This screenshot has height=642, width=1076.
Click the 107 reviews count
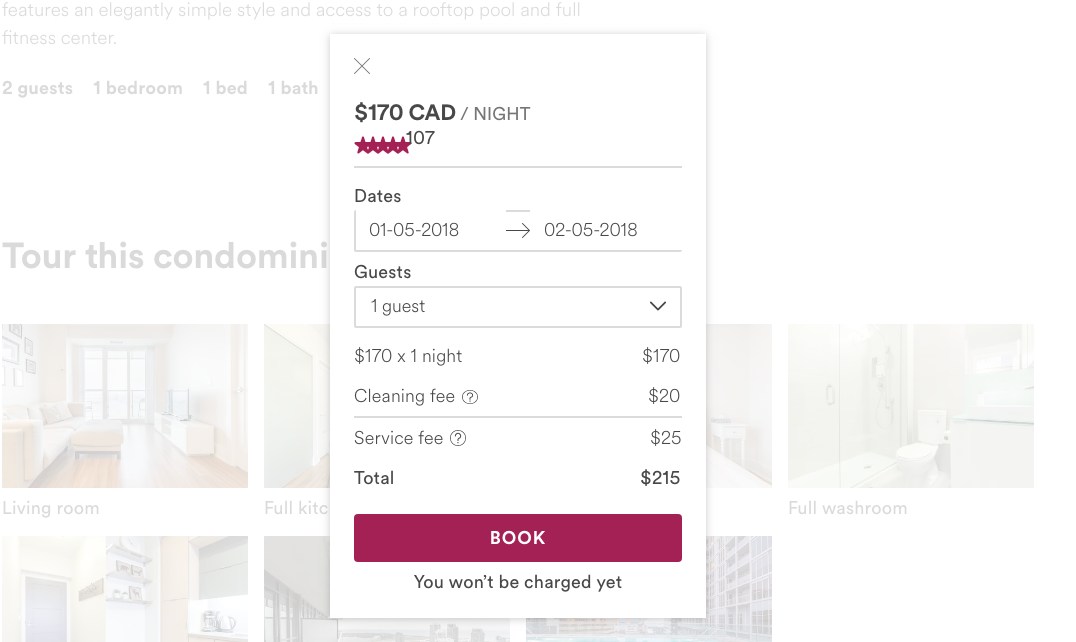(x=420, y=138)
